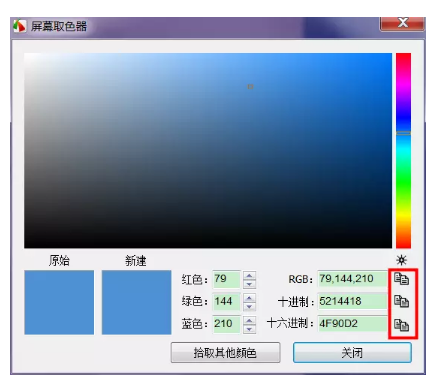Click the small color marker in gradient area
This screenshot has height=385, width=442.
(250, 87)
